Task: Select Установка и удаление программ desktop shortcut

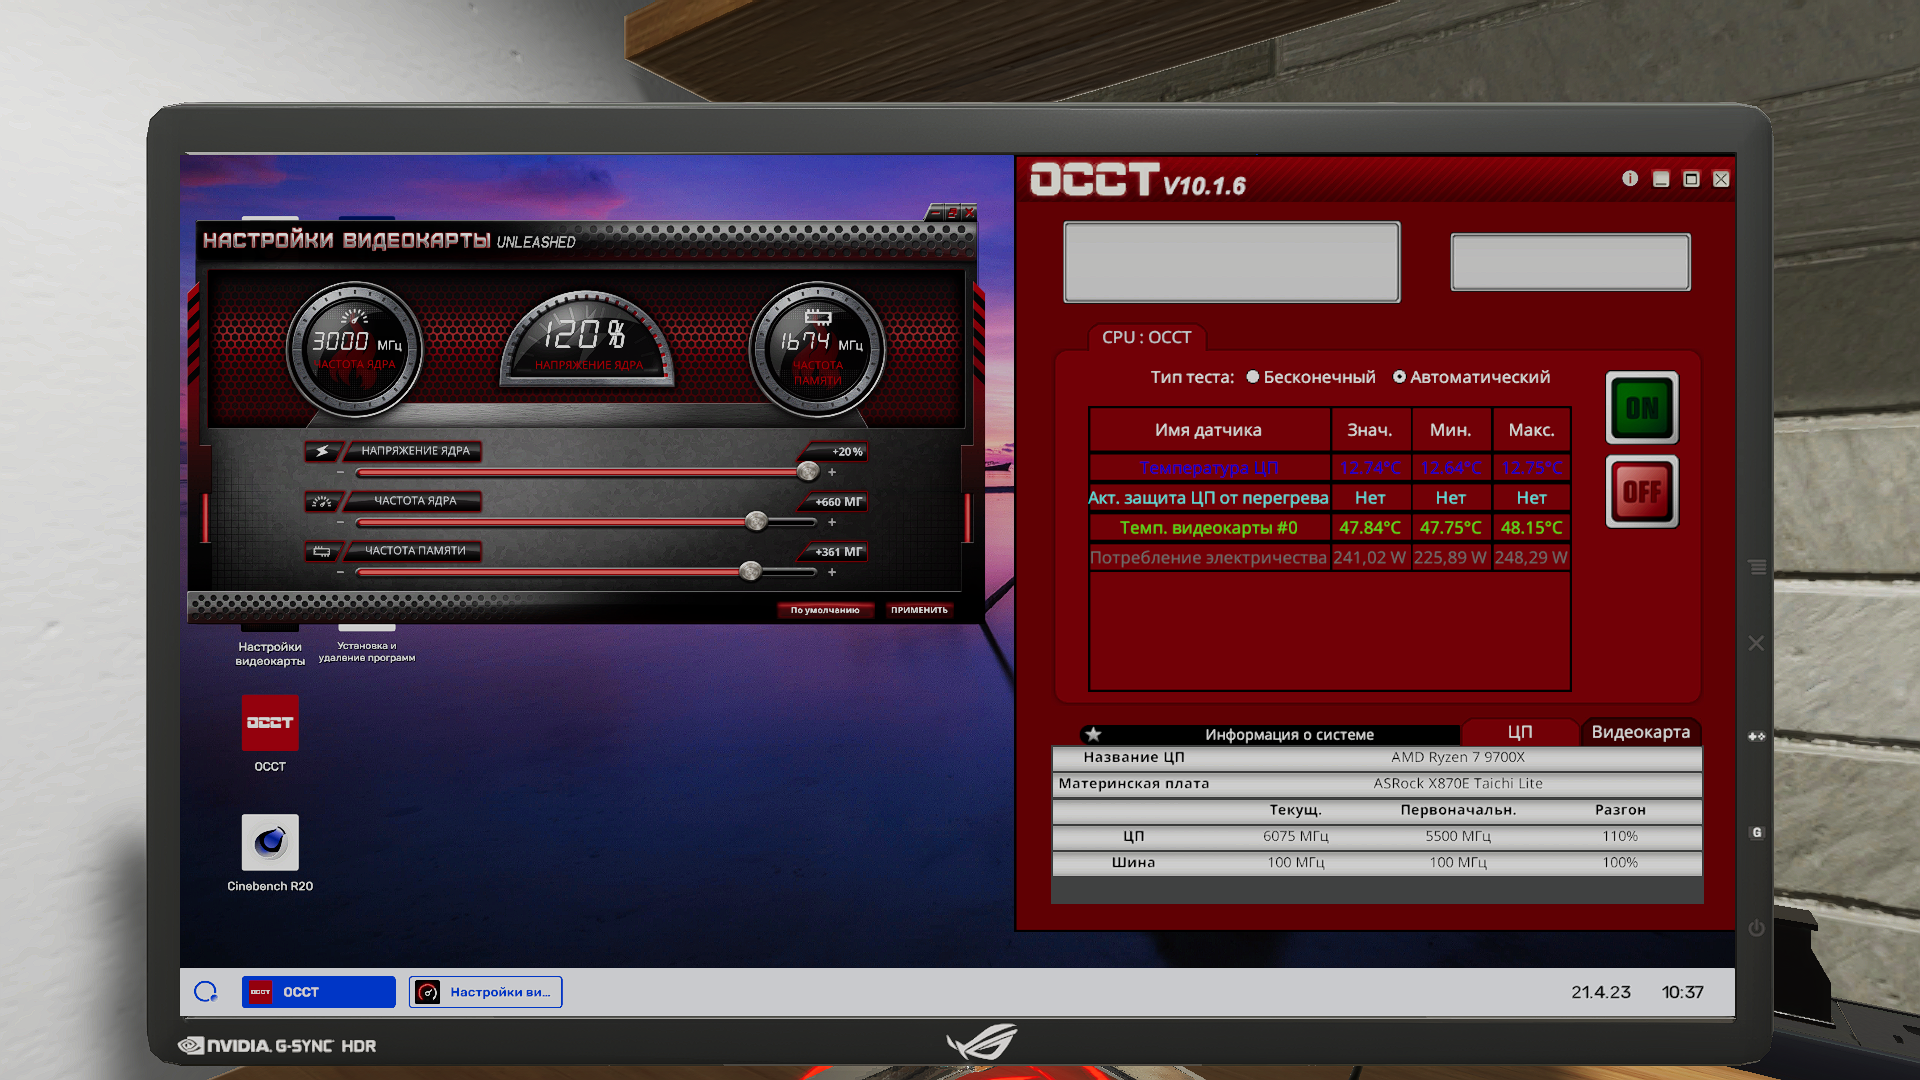Action: coord(367,652)
